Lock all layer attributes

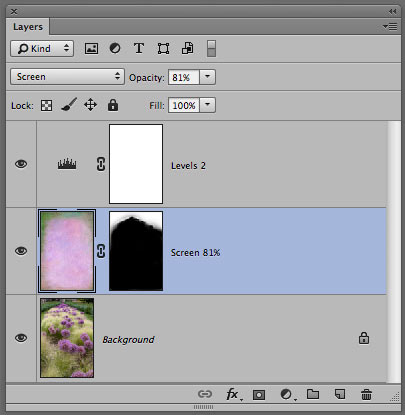113,105
